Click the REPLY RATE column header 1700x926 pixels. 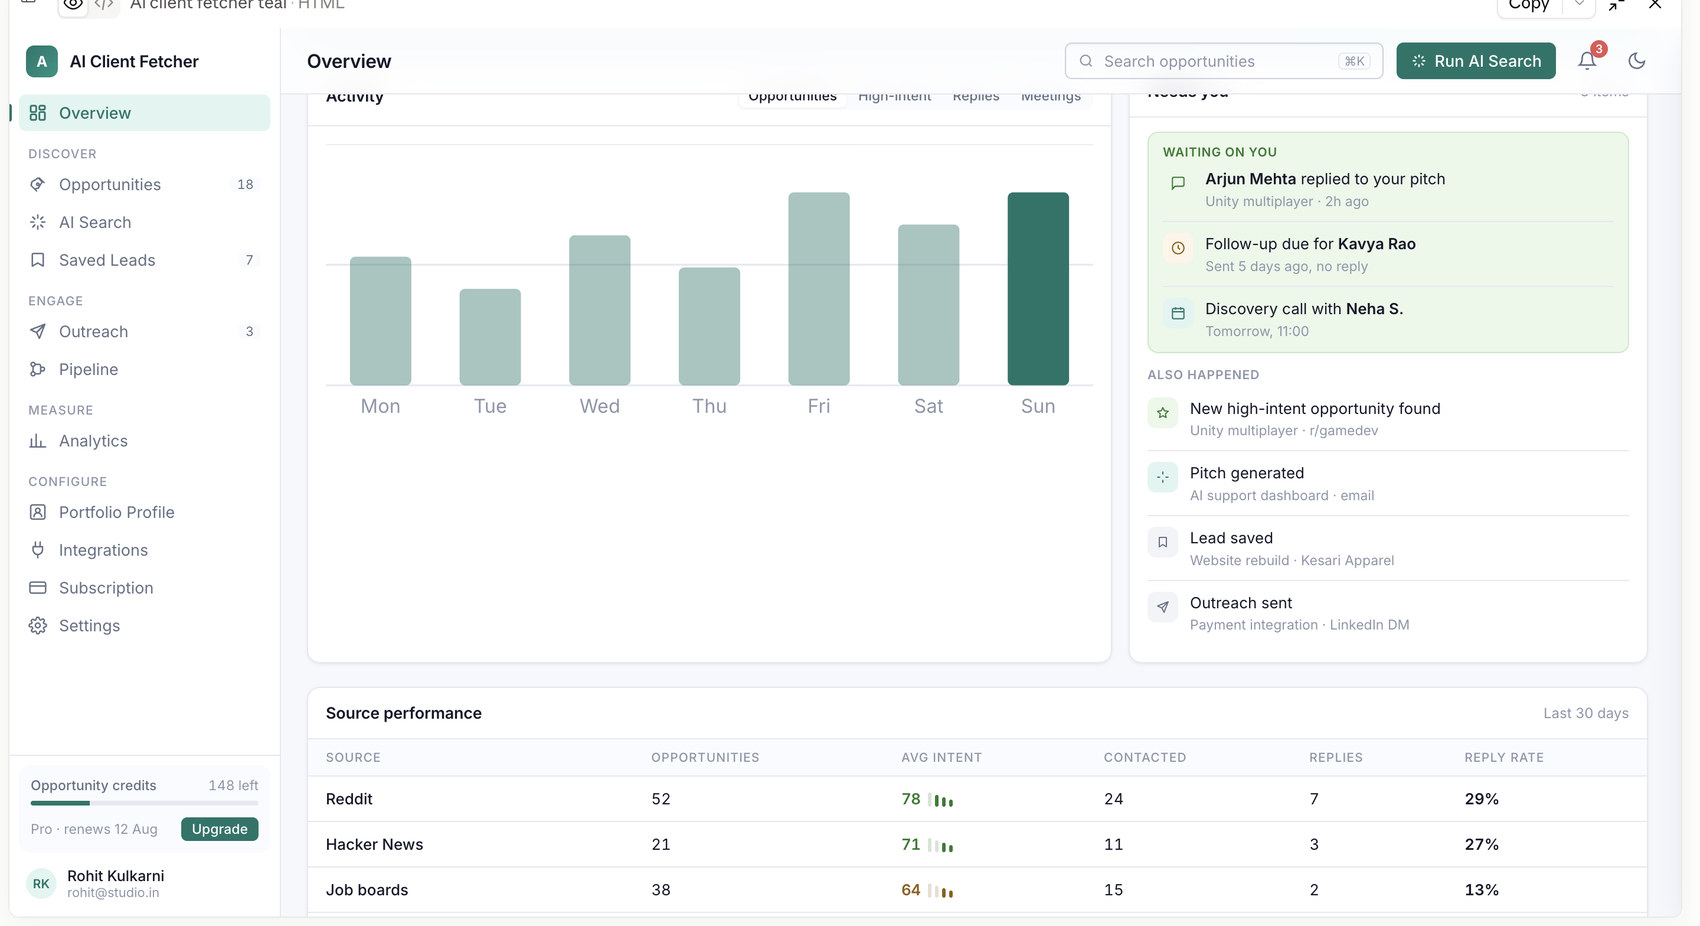point(1504,757)
